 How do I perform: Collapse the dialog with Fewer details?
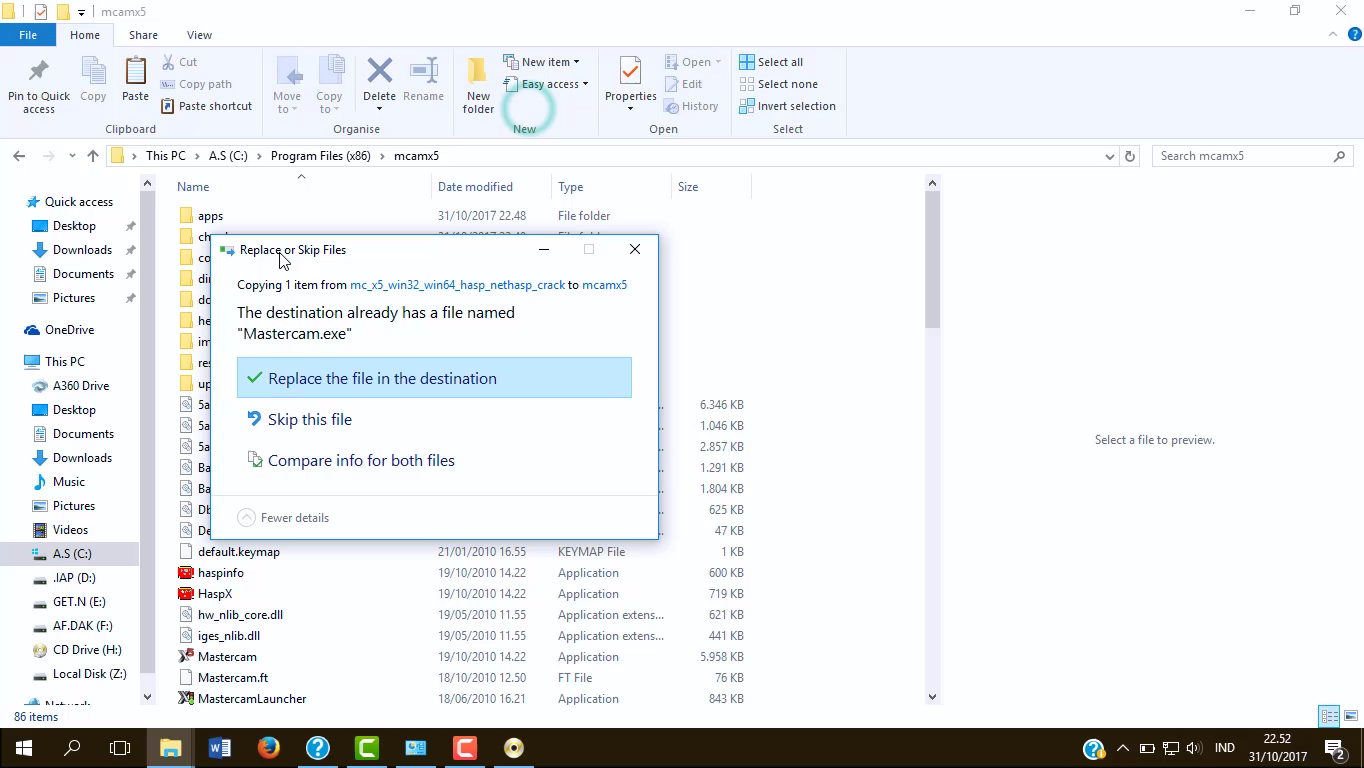pos(283,518)
